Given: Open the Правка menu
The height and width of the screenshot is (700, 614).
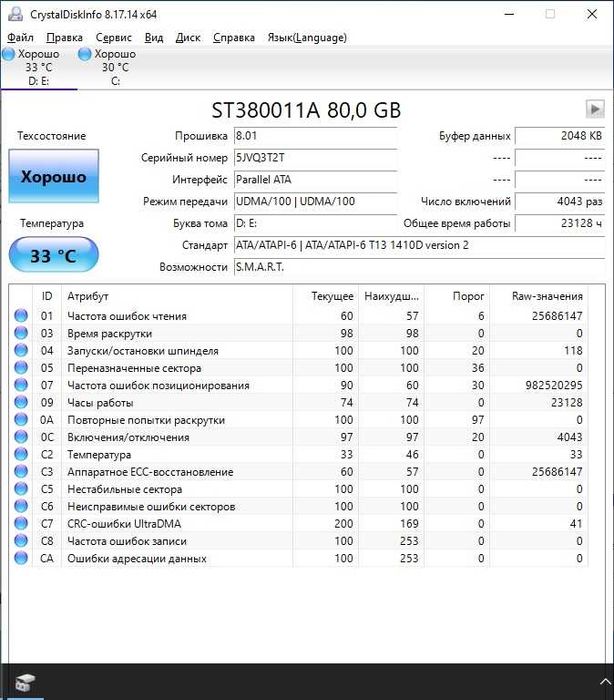Looking at the screenshot, I should (x=64, y=38).
